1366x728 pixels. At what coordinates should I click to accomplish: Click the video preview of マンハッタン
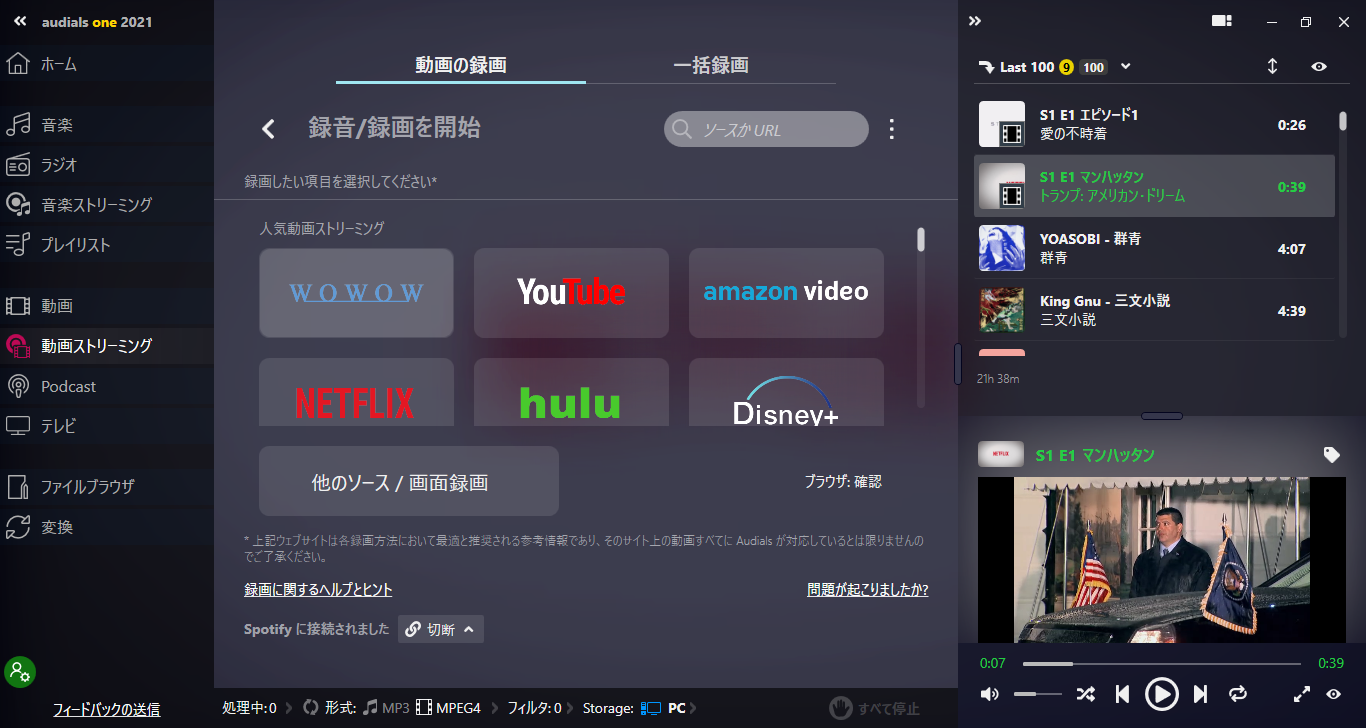coord(1161,560)
